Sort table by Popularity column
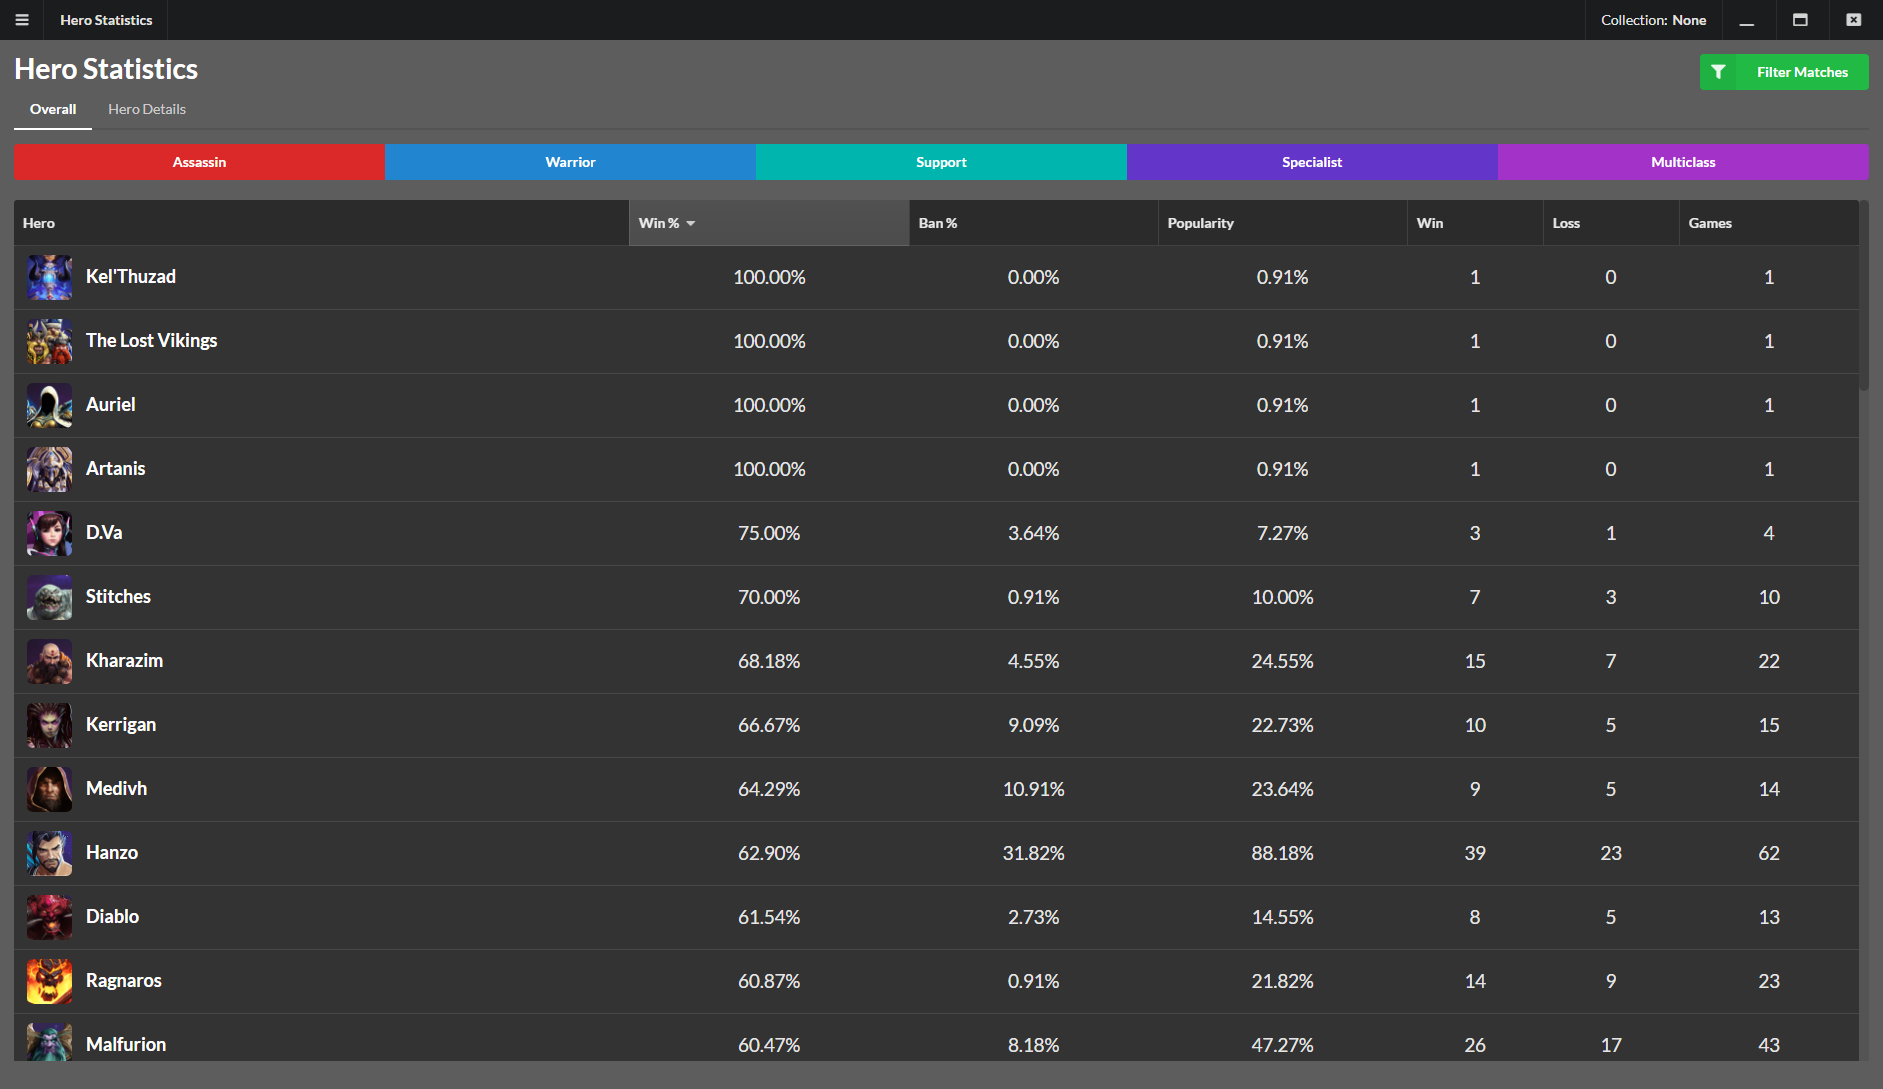 tap(1282, 223)
